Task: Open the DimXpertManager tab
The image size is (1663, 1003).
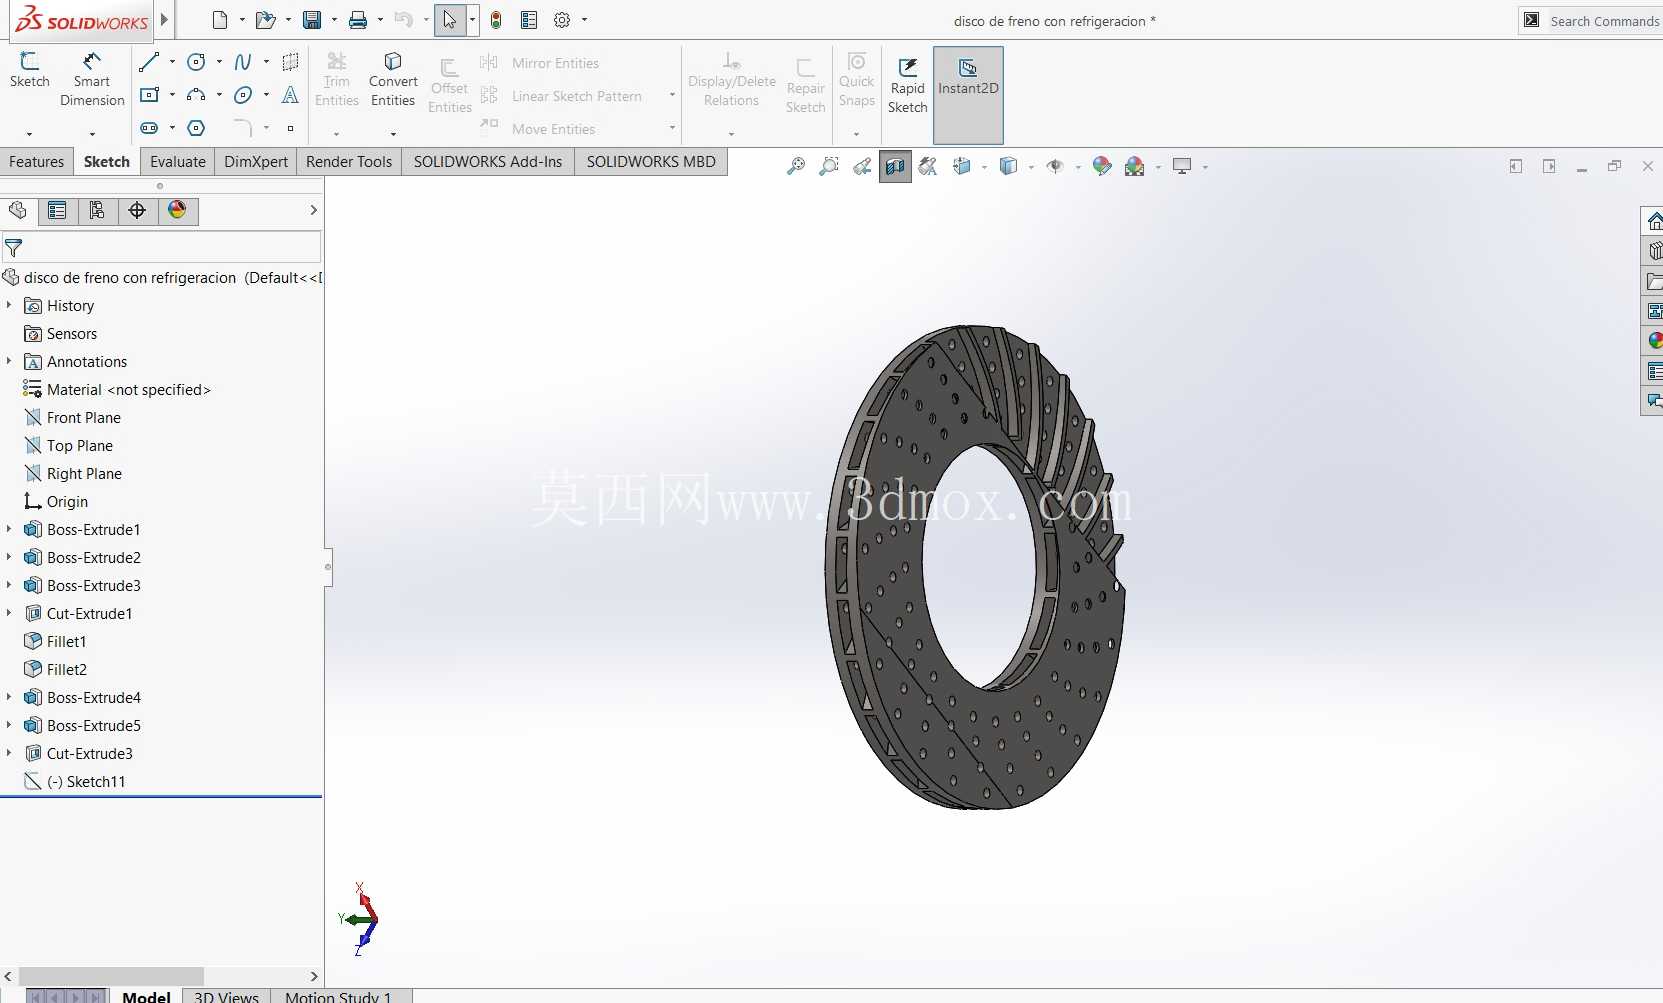Action: pyautogui.click(x=137, y=210)
